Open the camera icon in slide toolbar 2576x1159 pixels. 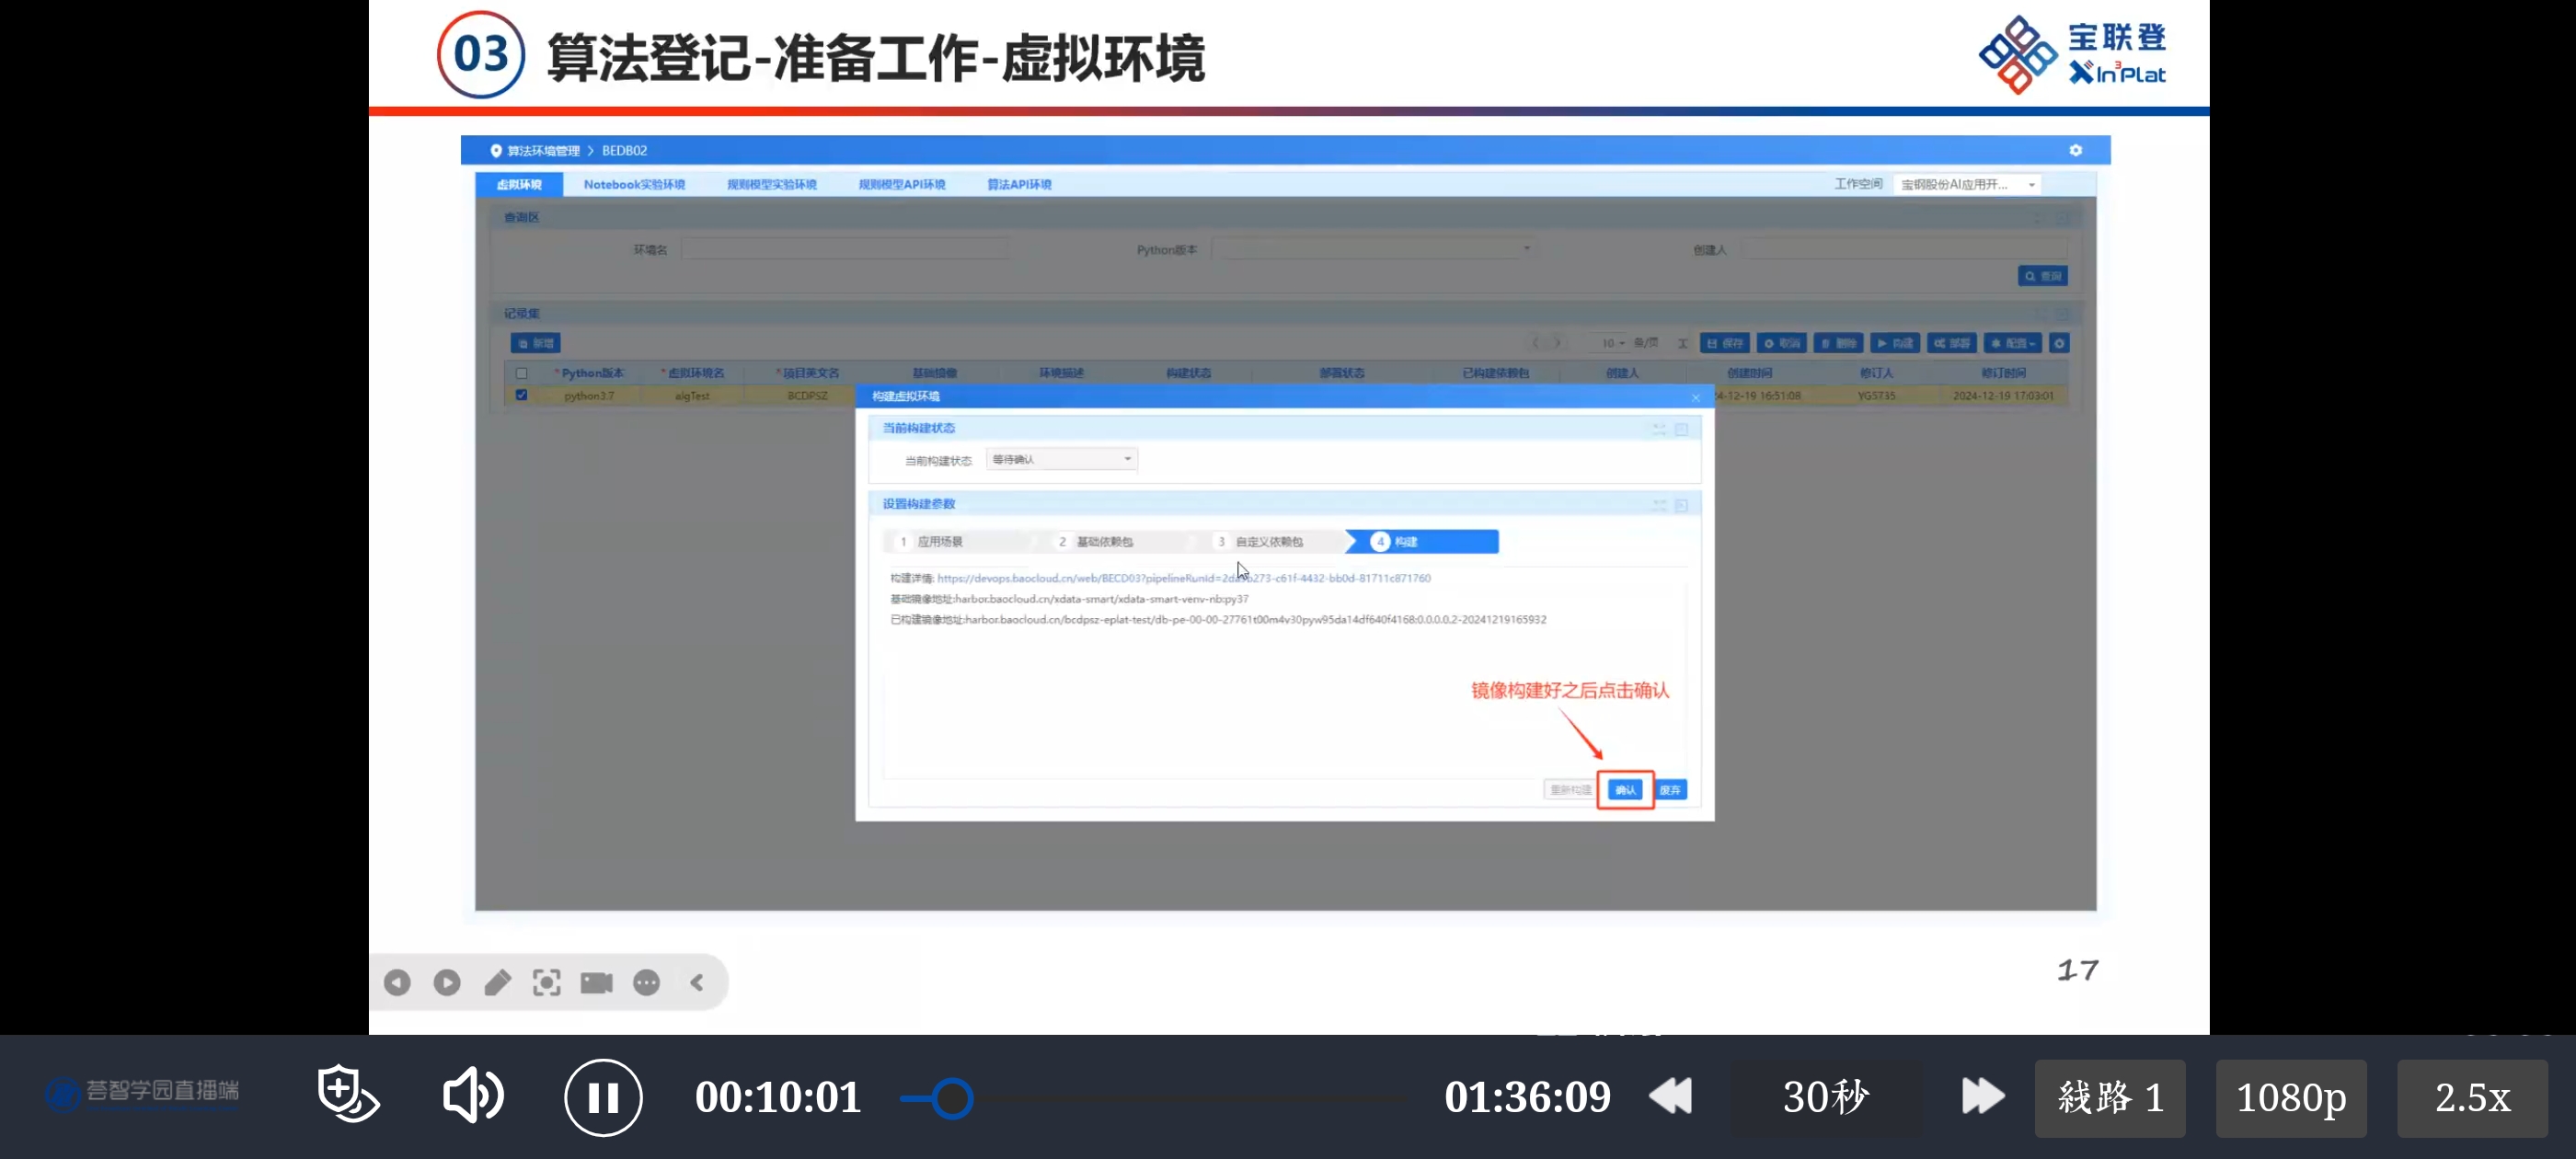[596, 982]
